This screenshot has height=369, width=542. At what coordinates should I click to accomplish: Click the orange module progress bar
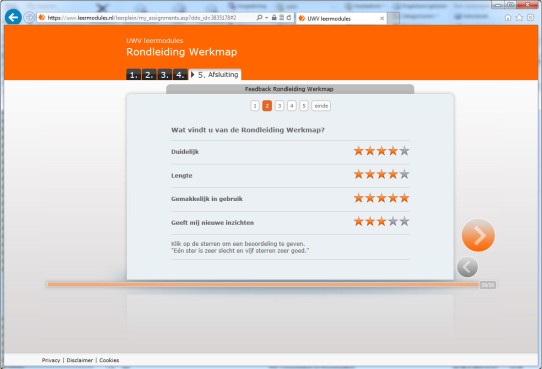click(x=263, y=285)
